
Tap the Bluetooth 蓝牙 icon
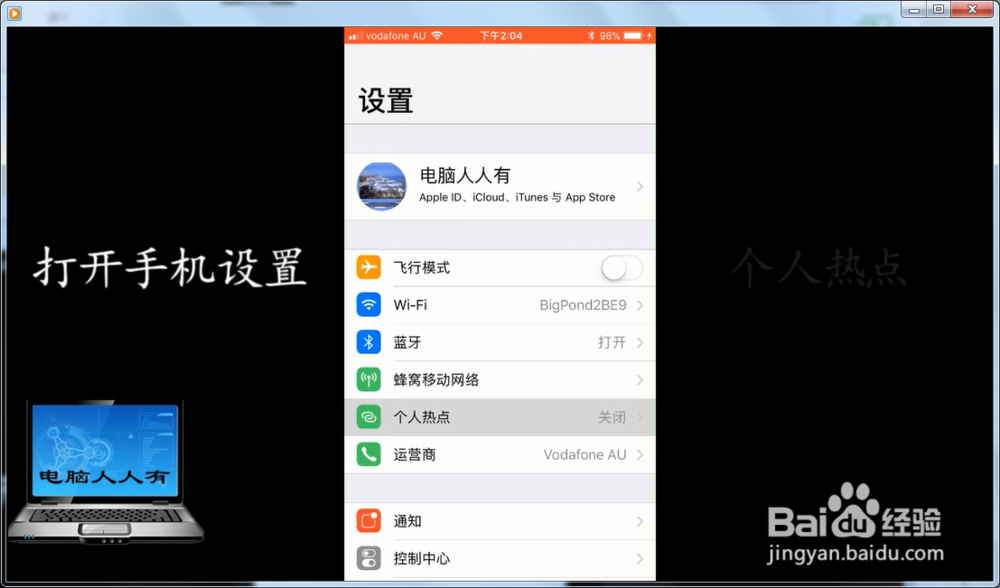click(369, 342)
